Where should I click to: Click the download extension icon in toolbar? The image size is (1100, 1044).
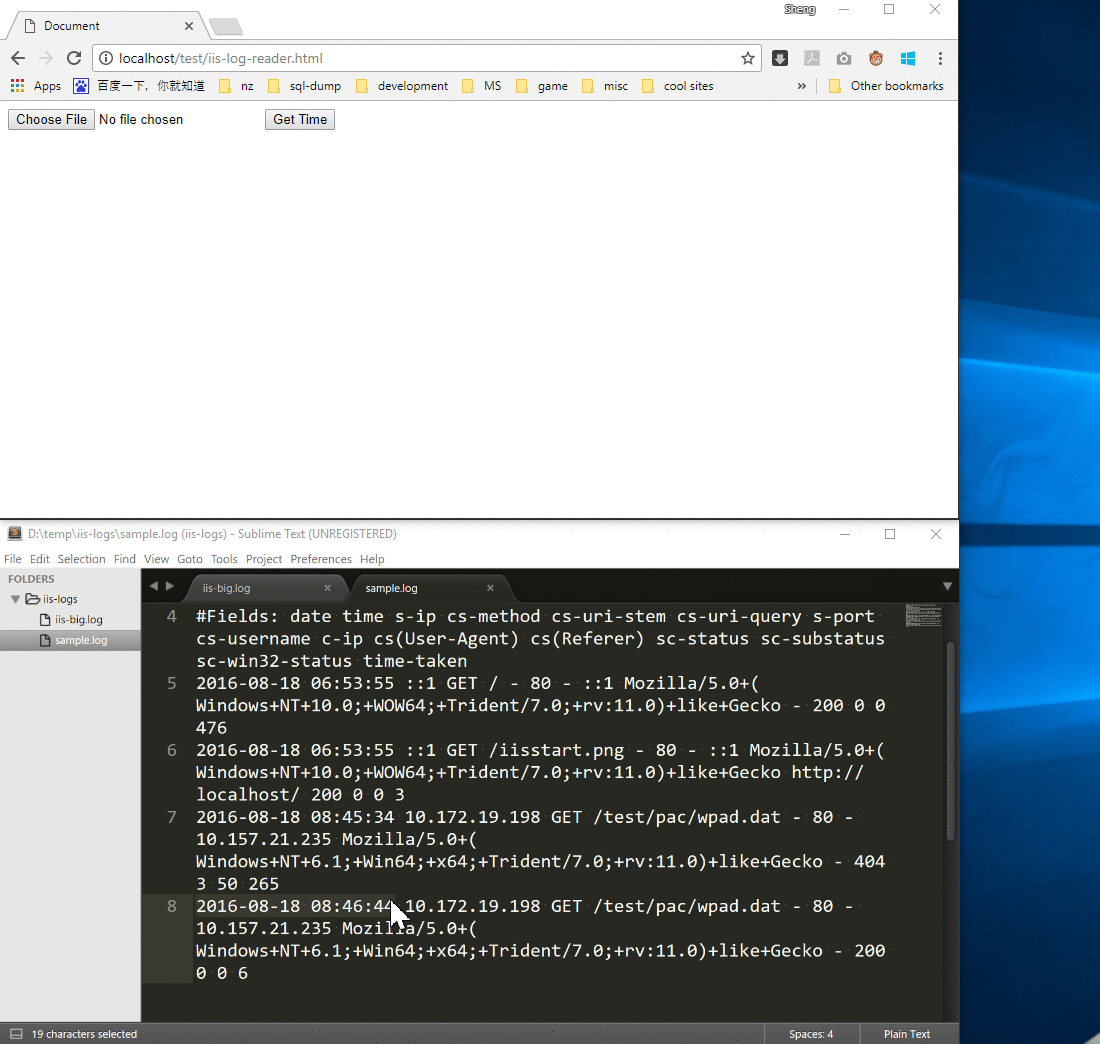(780, 58)
